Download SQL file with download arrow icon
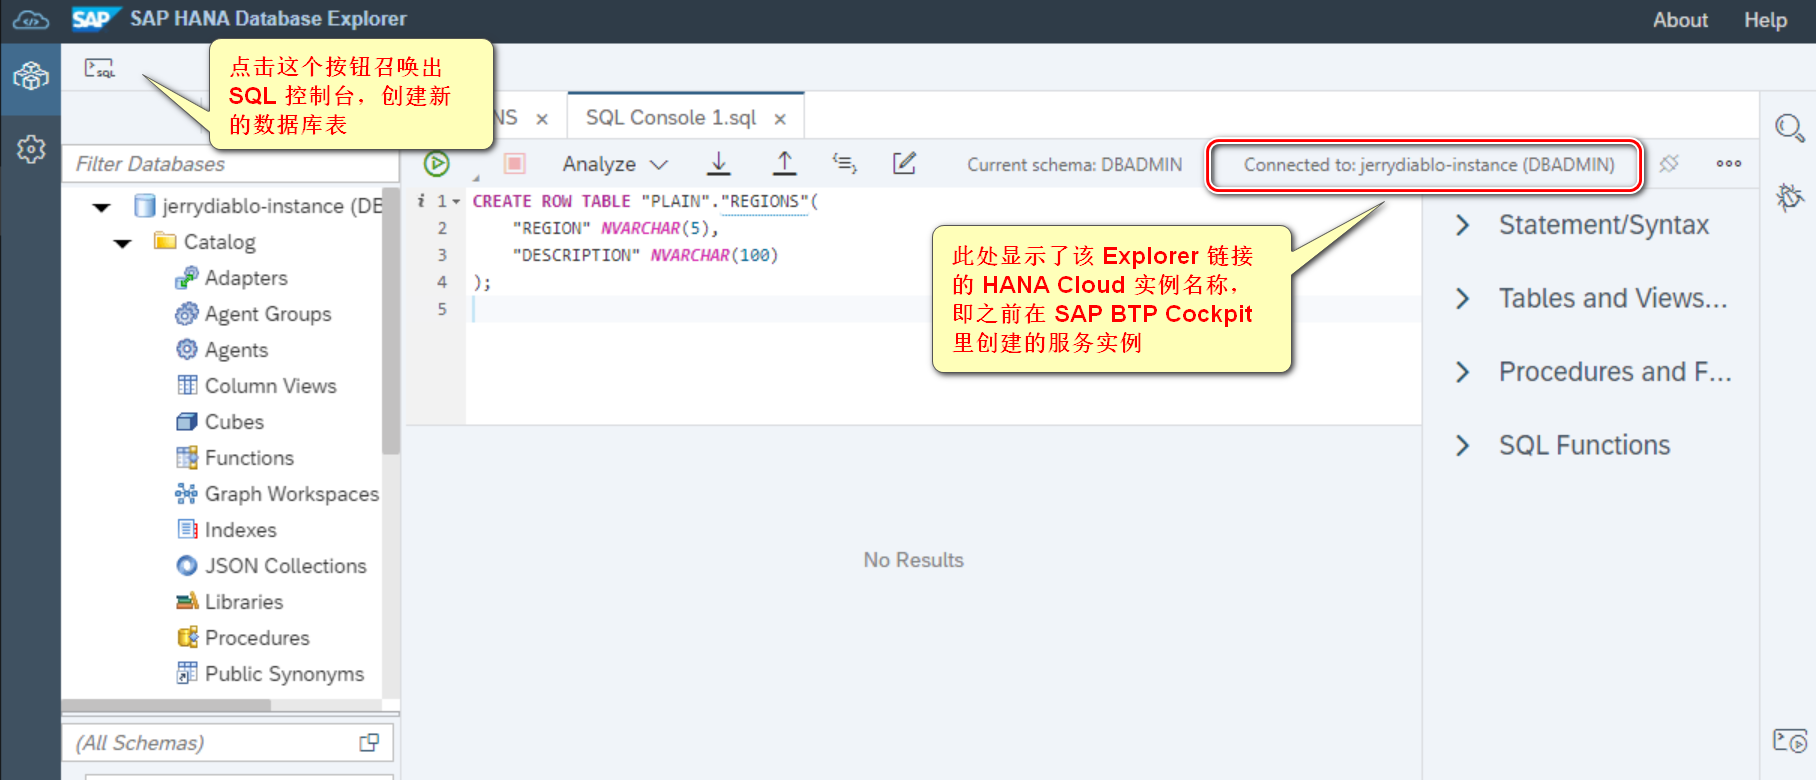This screenshot has width=1816, height=780. [719, 163]
